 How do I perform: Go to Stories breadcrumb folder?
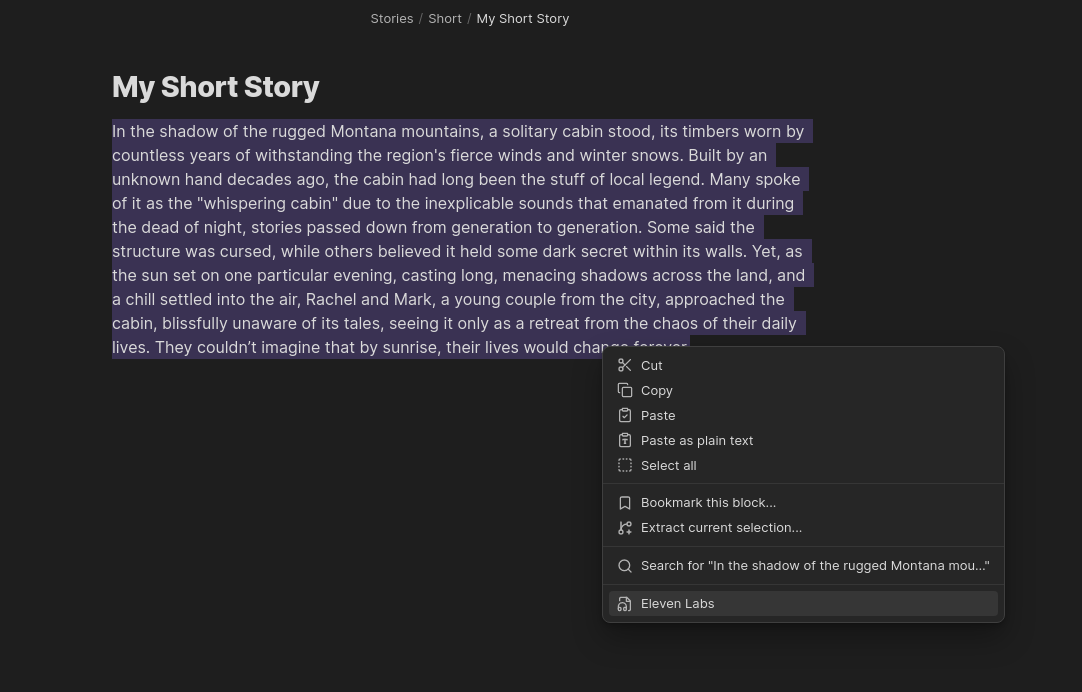tap(391, 19)
